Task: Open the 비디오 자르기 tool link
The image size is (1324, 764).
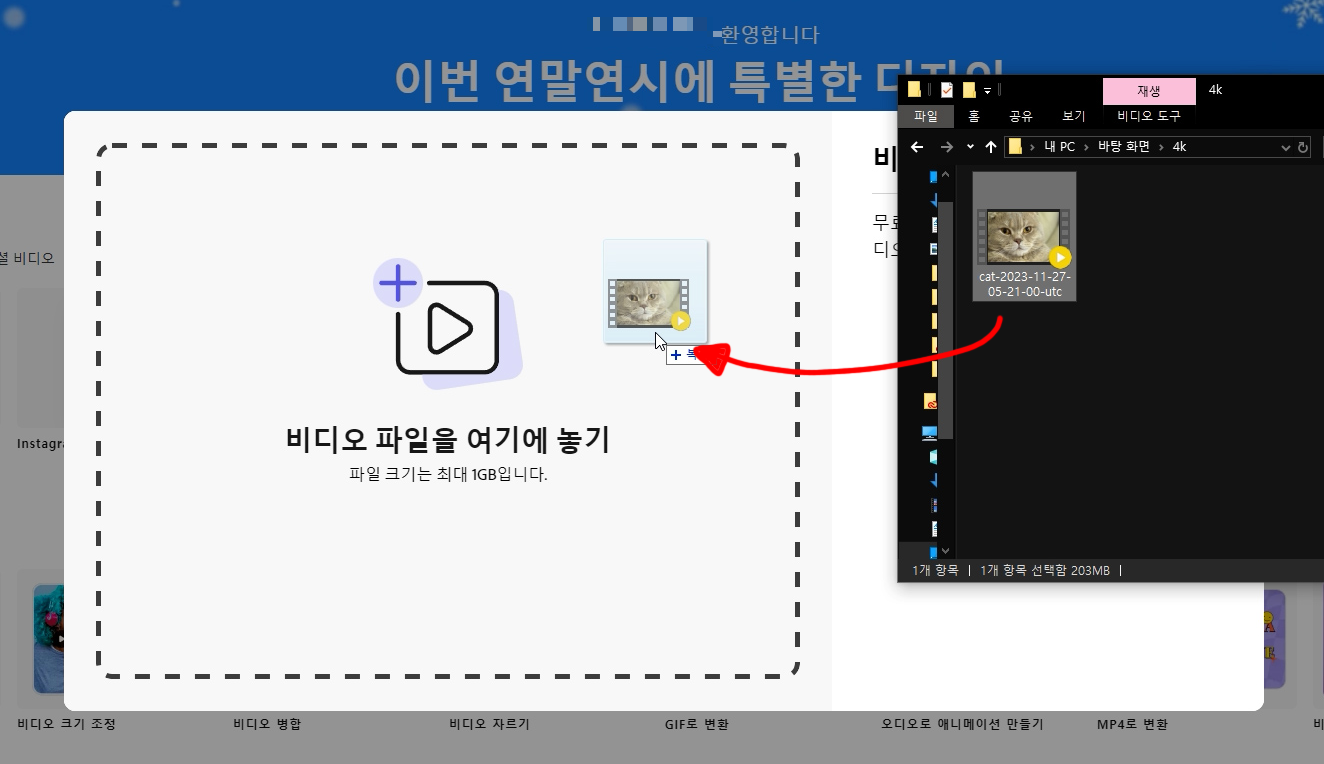Action: pyautogui.click(x=487, y=724)
